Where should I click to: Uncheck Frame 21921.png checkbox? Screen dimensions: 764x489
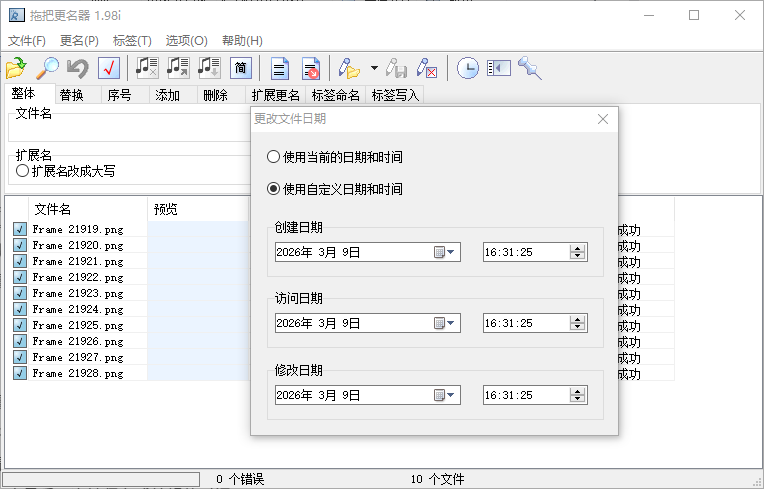(19, 261)
